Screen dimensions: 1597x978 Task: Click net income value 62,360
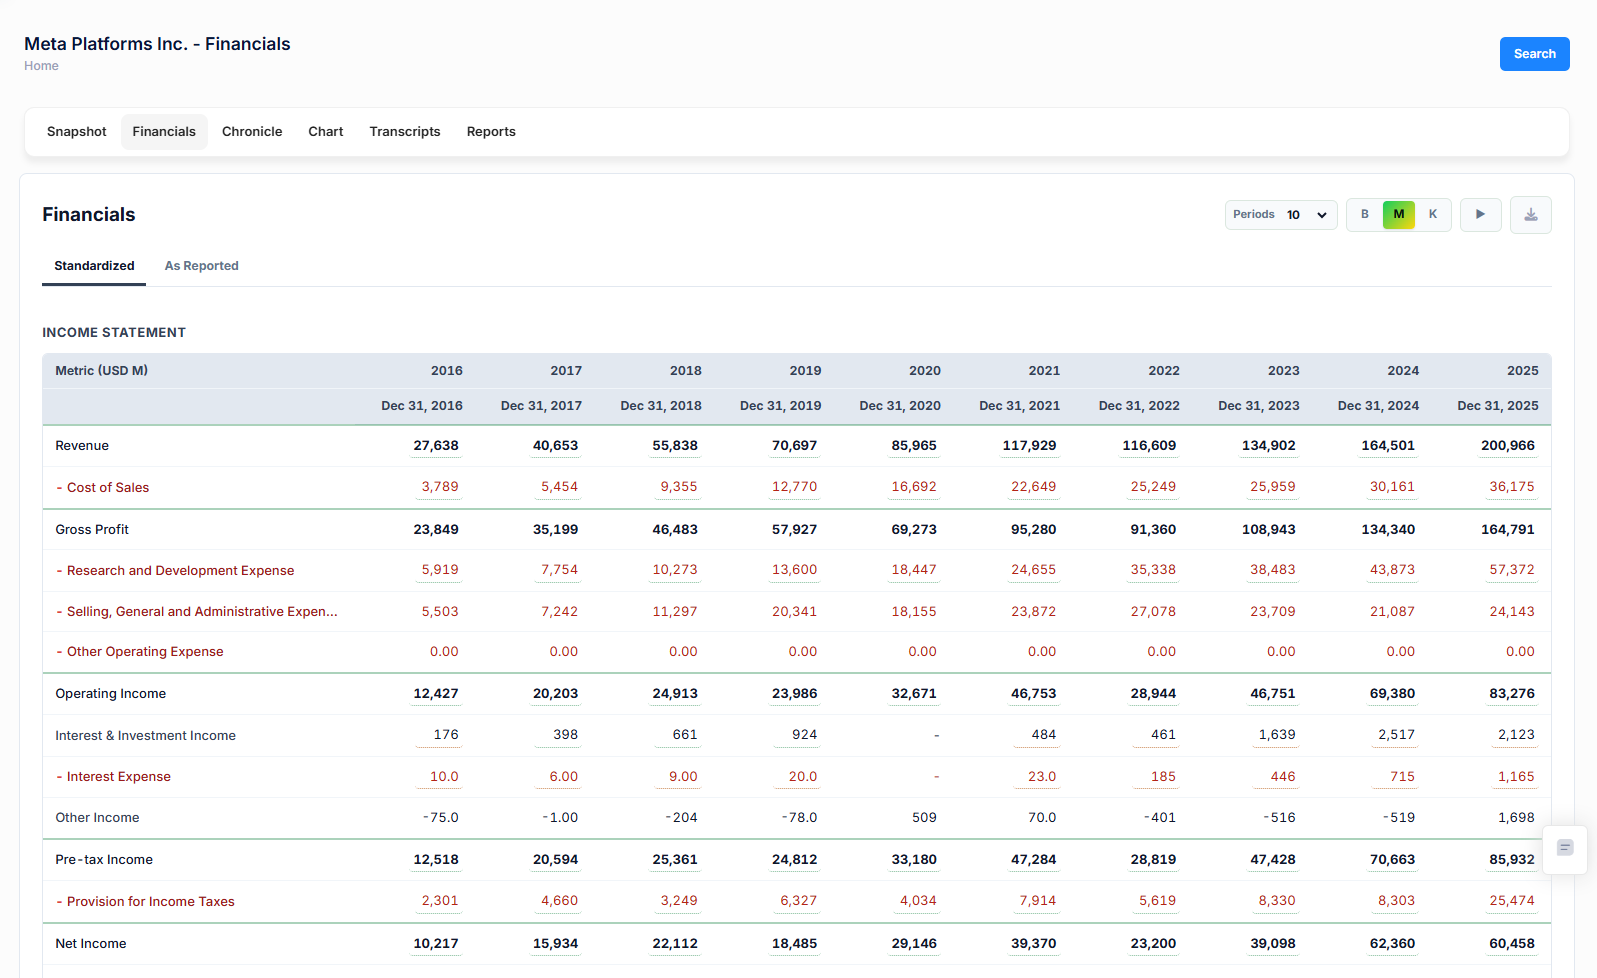coord(1392,944)
